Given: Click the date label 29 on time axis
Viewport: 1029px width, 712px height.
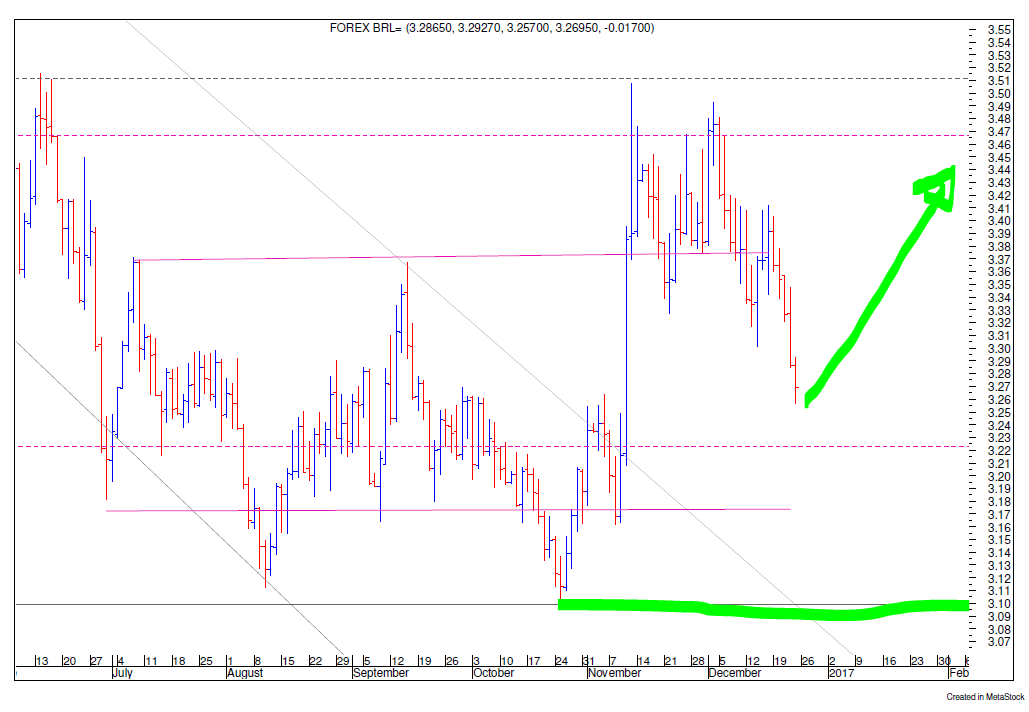Looking at the screenshot, I should [343, 661].
